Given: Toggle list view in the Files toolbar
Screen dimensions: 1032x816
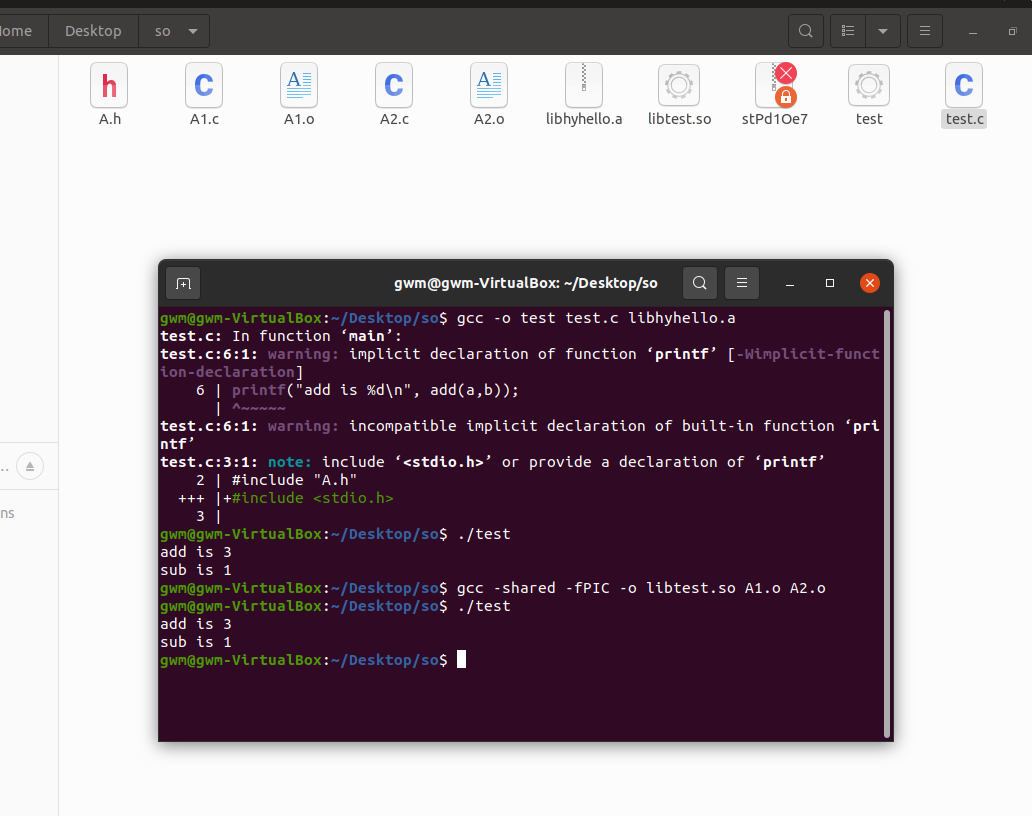Looking at the screenshot, I should click(848, 31).
